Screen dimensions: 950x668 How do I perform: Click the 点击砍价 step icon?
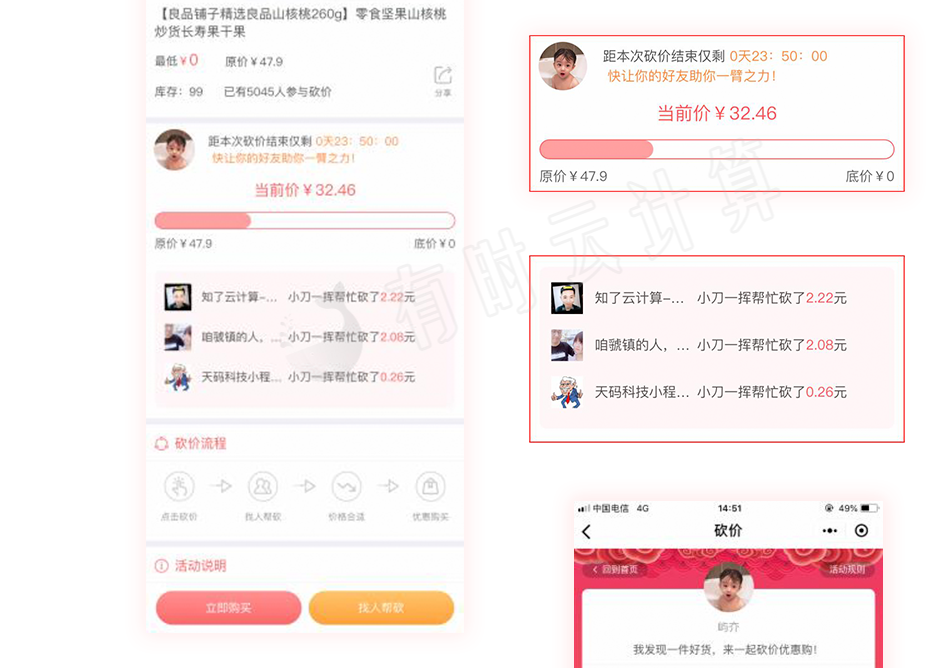pos(179,486)
